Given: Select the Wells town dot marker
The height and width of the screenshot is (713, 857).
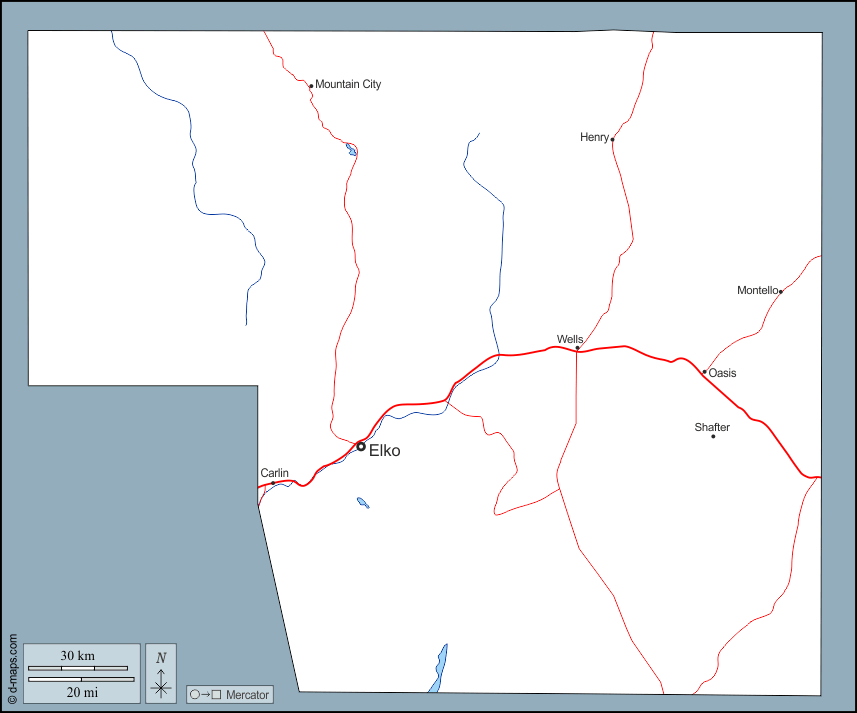Looking at the screenshot, I should (x=577, y=348).
